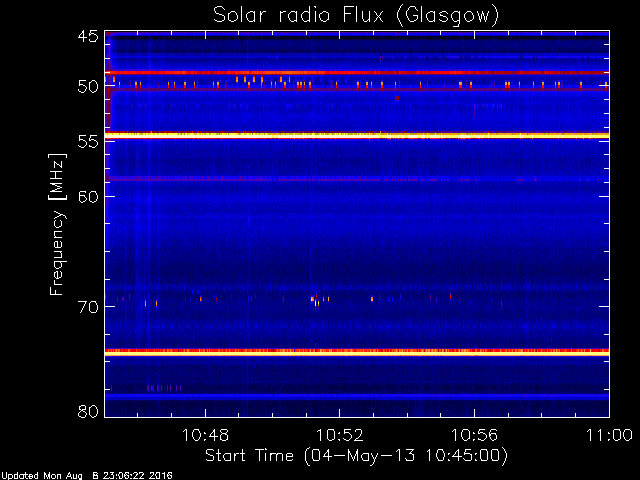Click the 55 MHz frequency axis label
The image size is (640, 480).
(x=88, y=142)
